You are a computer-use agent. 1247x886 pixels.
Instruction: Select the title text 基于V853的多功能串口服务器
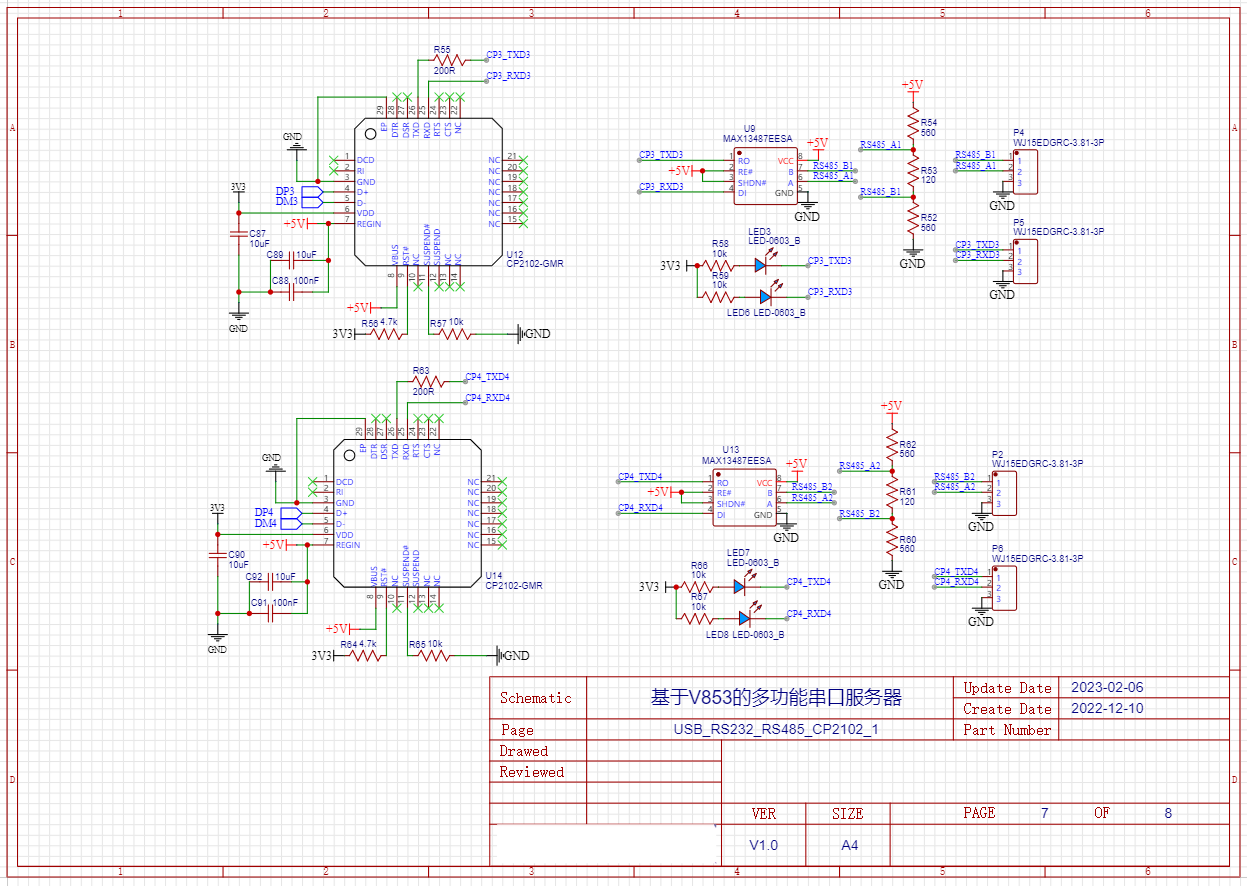tap(776, 698)
